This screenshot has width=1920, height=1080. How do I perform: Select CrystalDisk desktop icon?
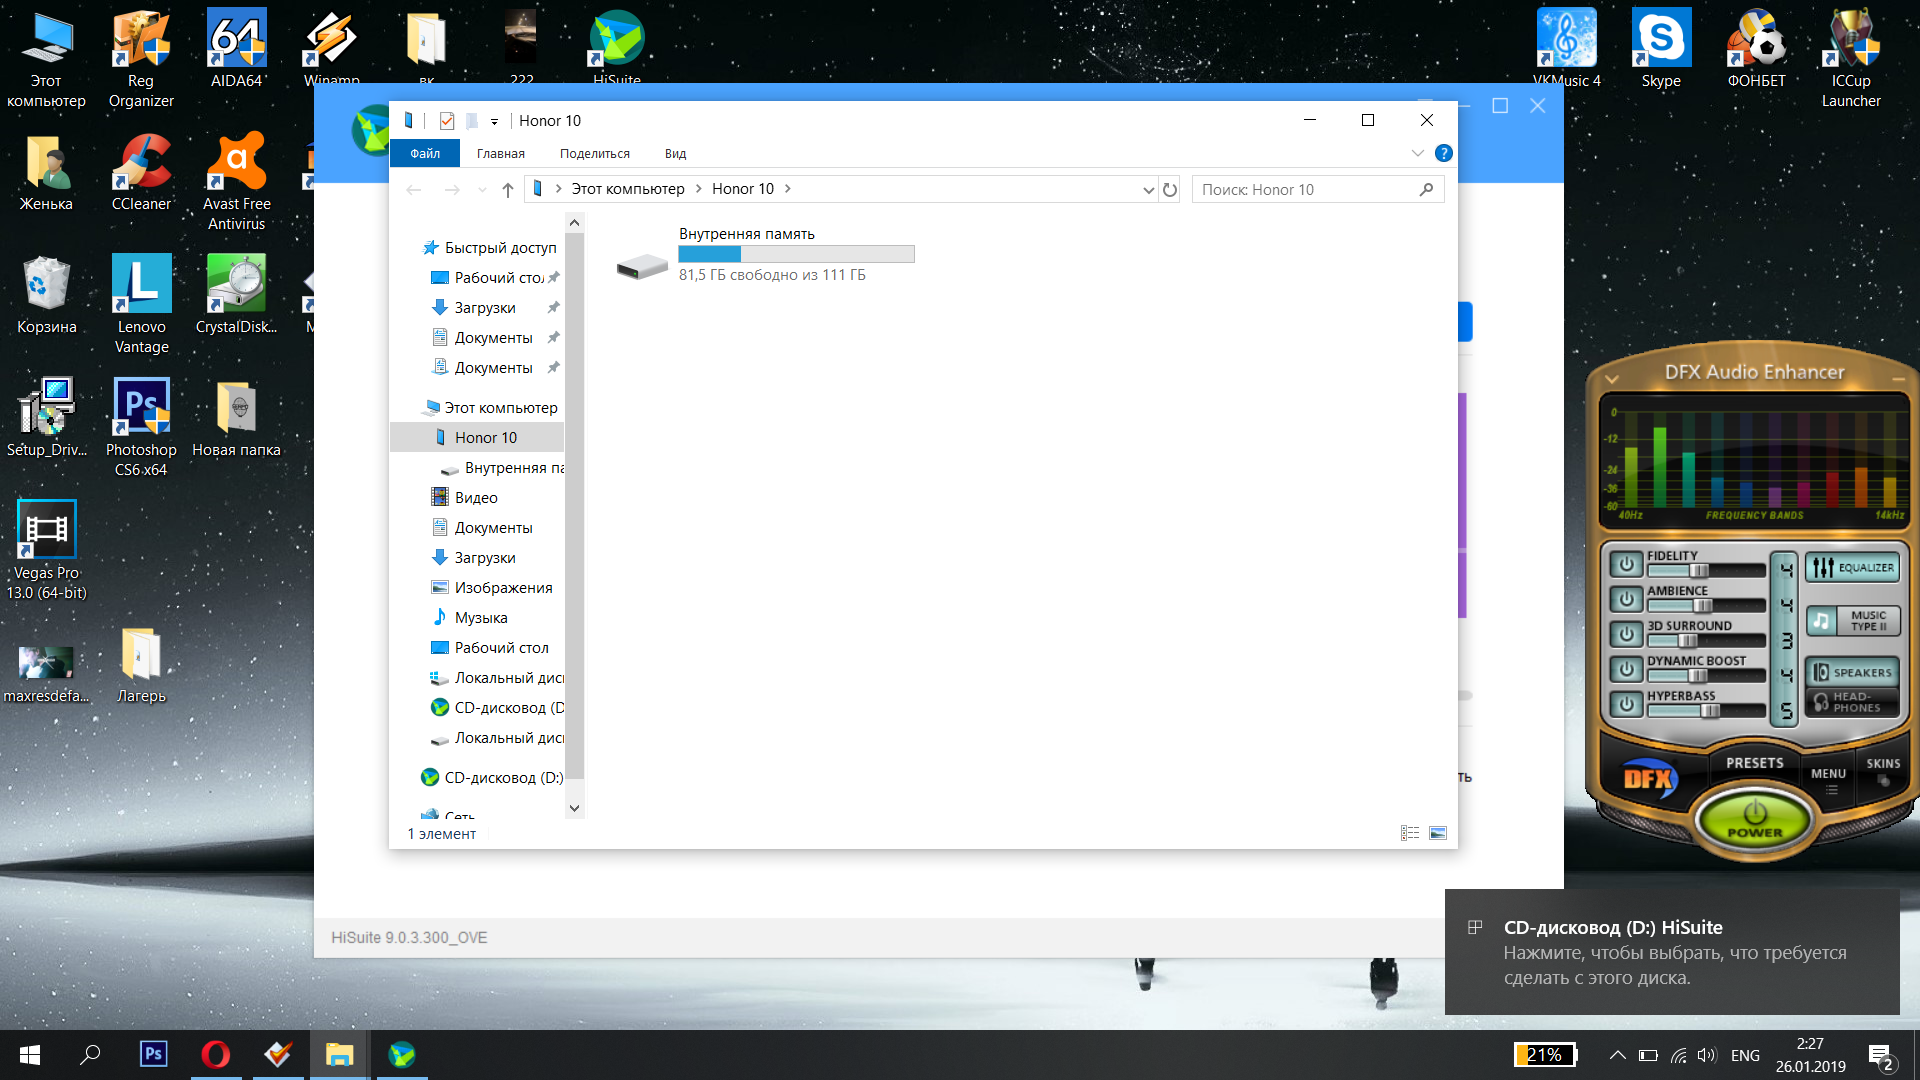[236, 293]
